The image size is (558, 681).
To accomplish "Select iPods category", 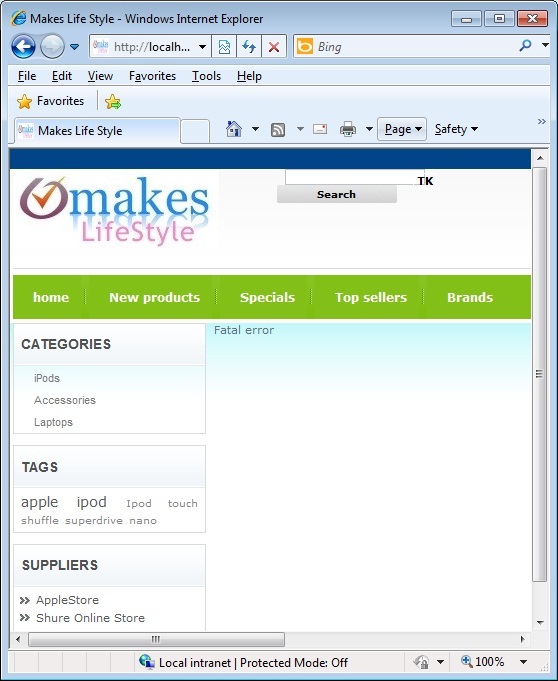I will pyautogui.click(x=47, y=378).
